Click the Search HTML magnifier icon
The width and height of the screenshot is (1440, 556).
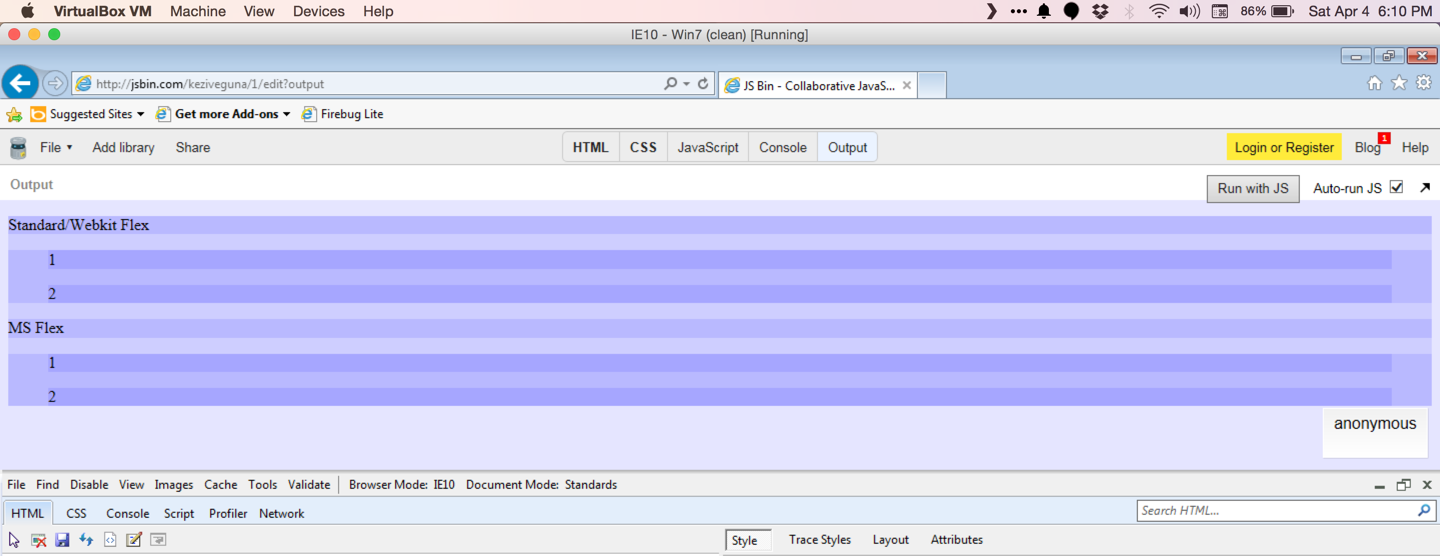tap(1424, 510)
